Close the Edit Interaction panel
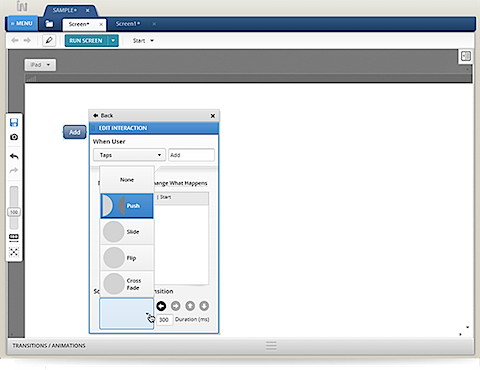480x370 pixels. (x=213, y=116)
